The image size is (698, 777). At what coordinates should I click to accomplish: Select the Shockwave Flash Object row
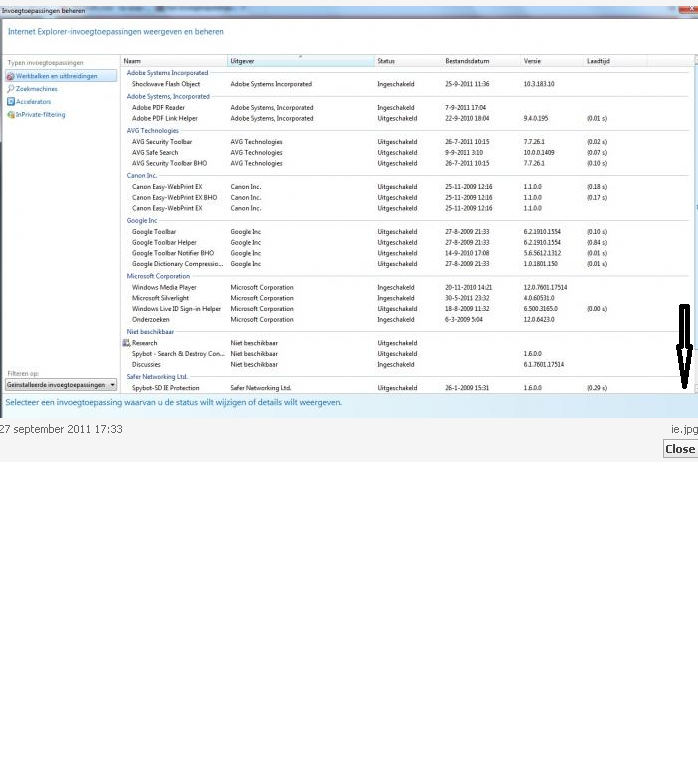click(406, 84)
